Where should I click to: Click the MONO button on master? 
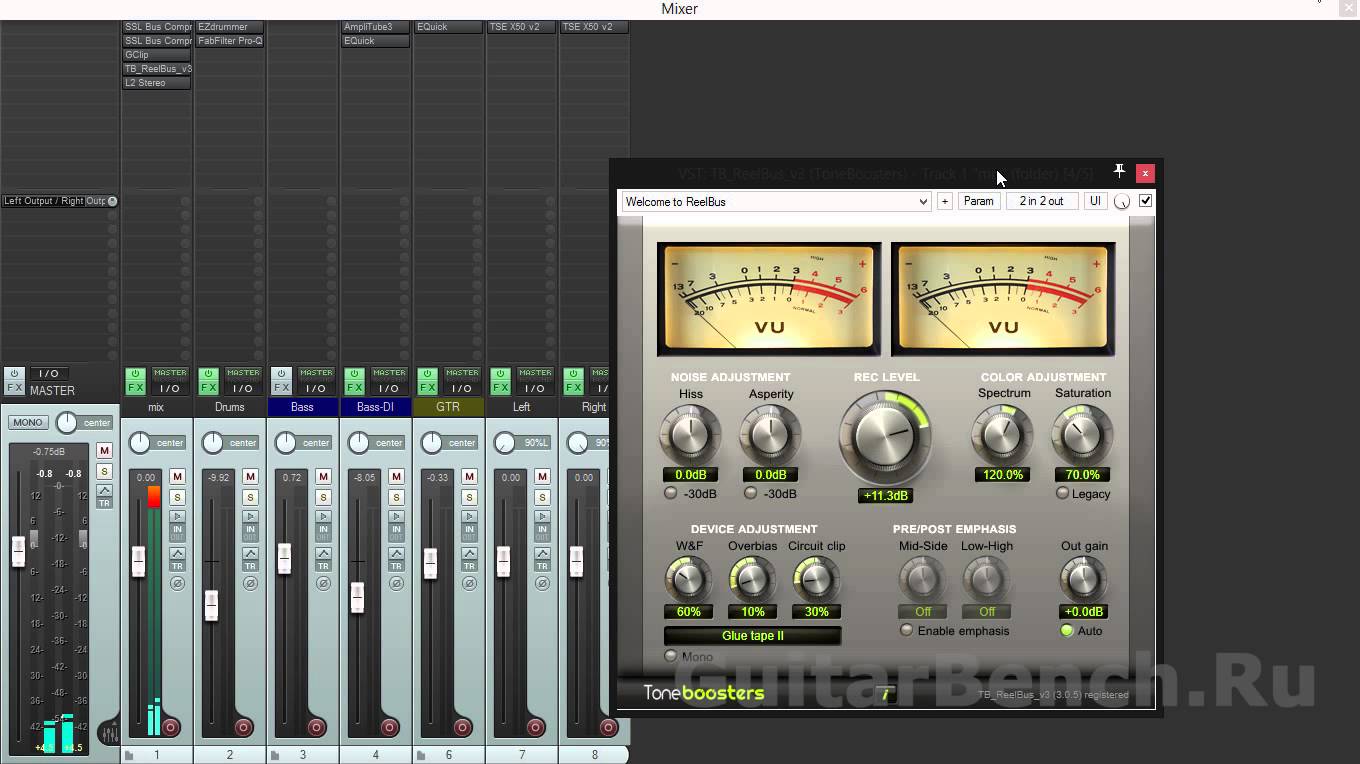tap(28, 422)
